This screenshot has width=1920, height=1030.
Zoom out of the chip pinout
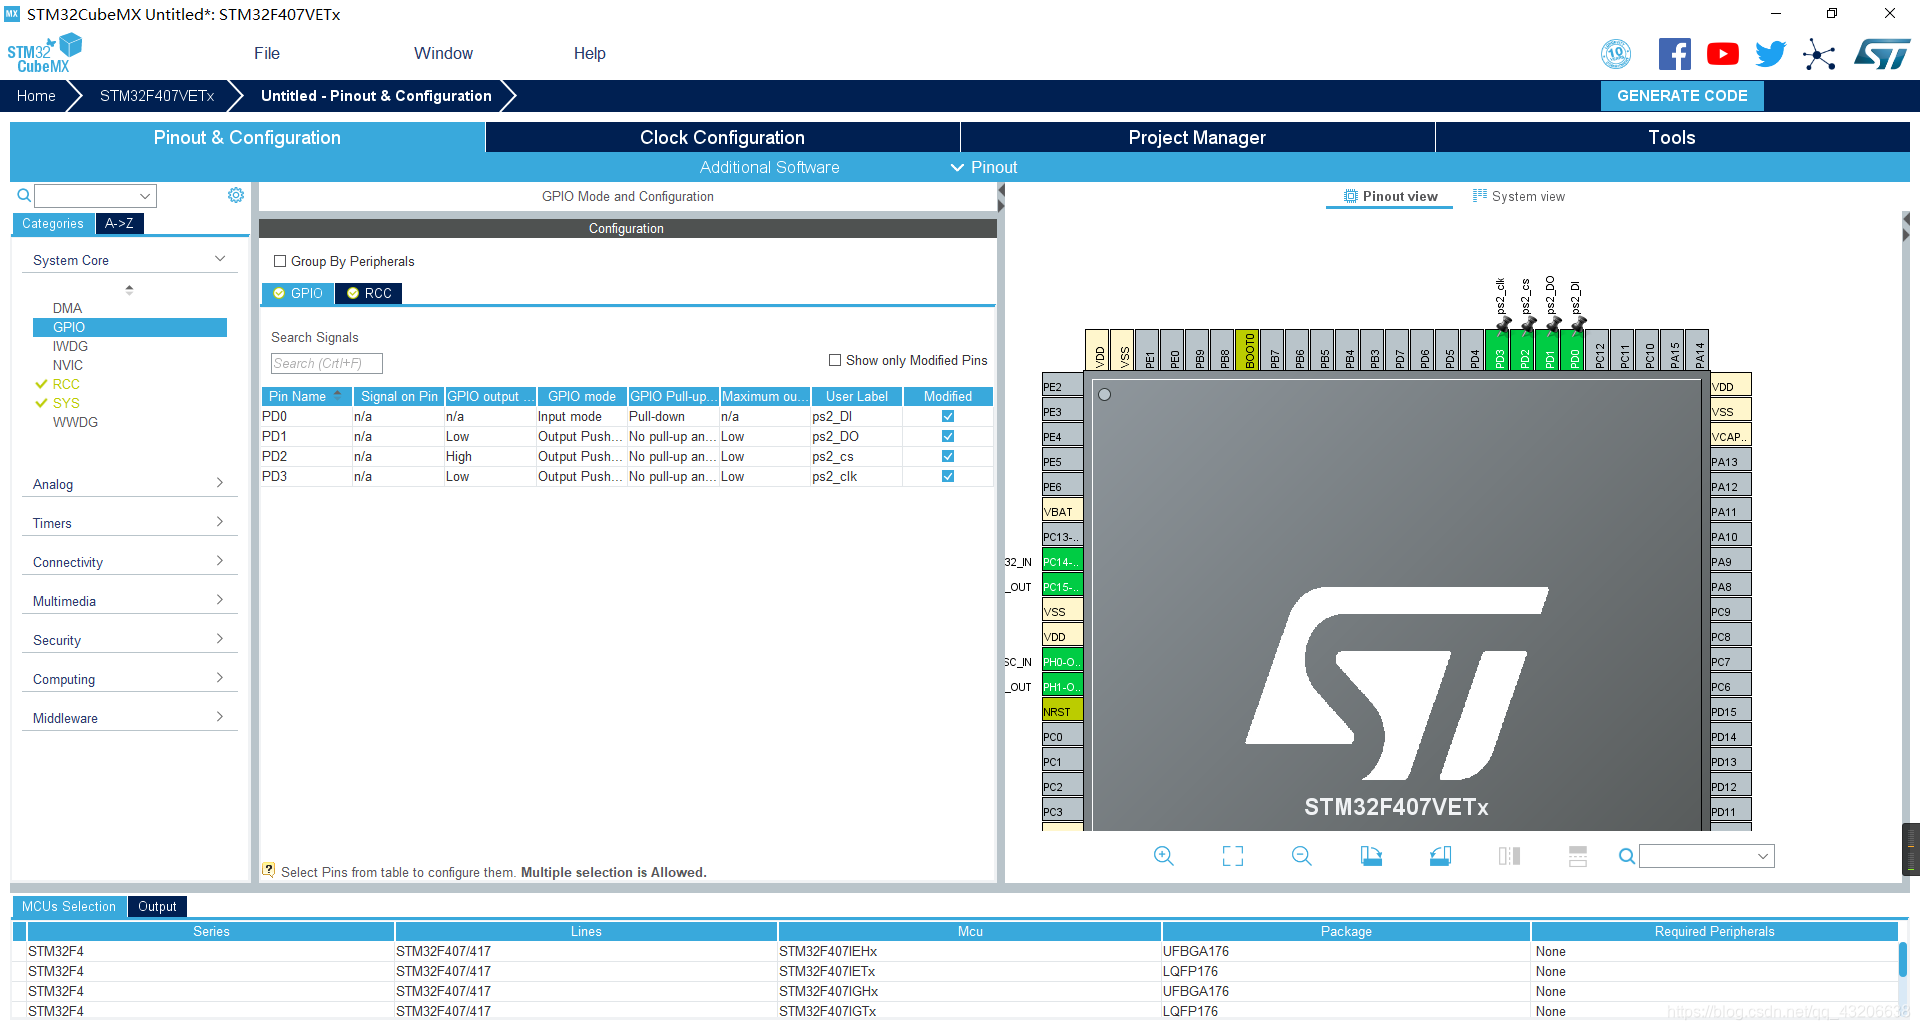click(1302, 856)
